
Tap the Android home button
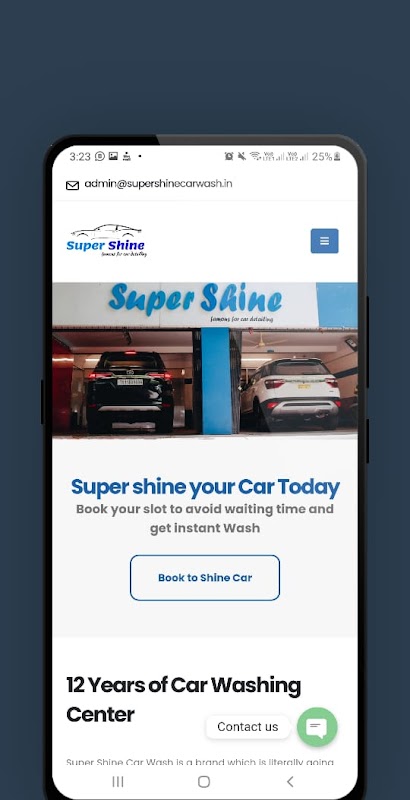204,781
